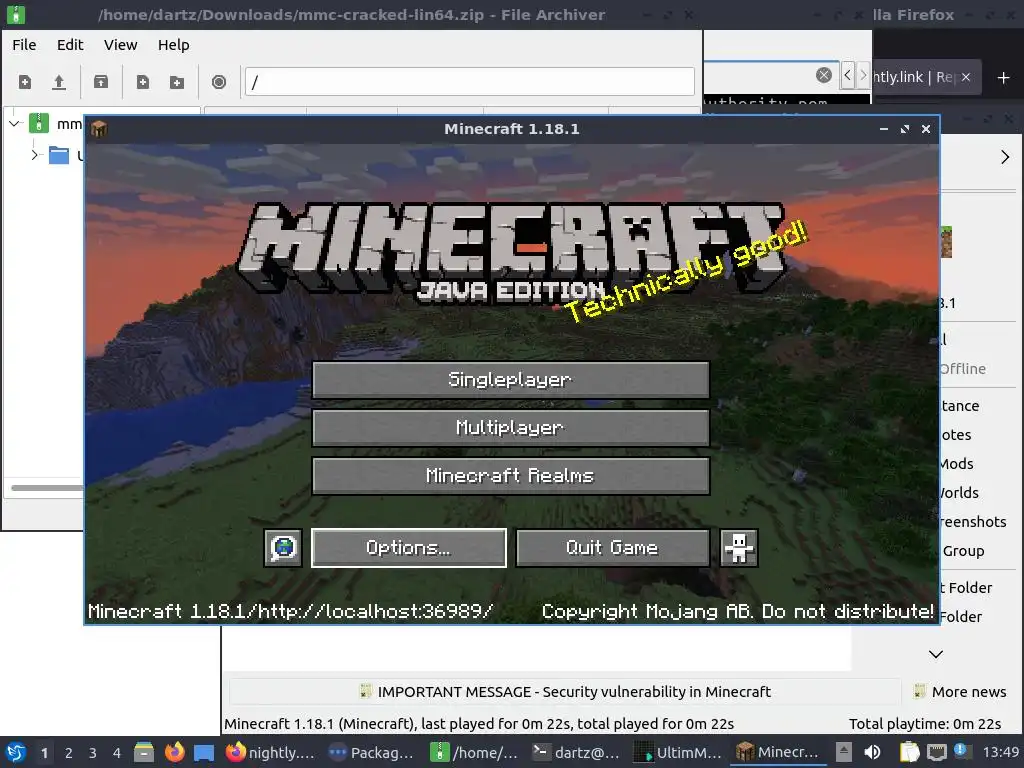Click the More news button
1024x768 pixels.
pyautogui.click(x=960, y=692)
